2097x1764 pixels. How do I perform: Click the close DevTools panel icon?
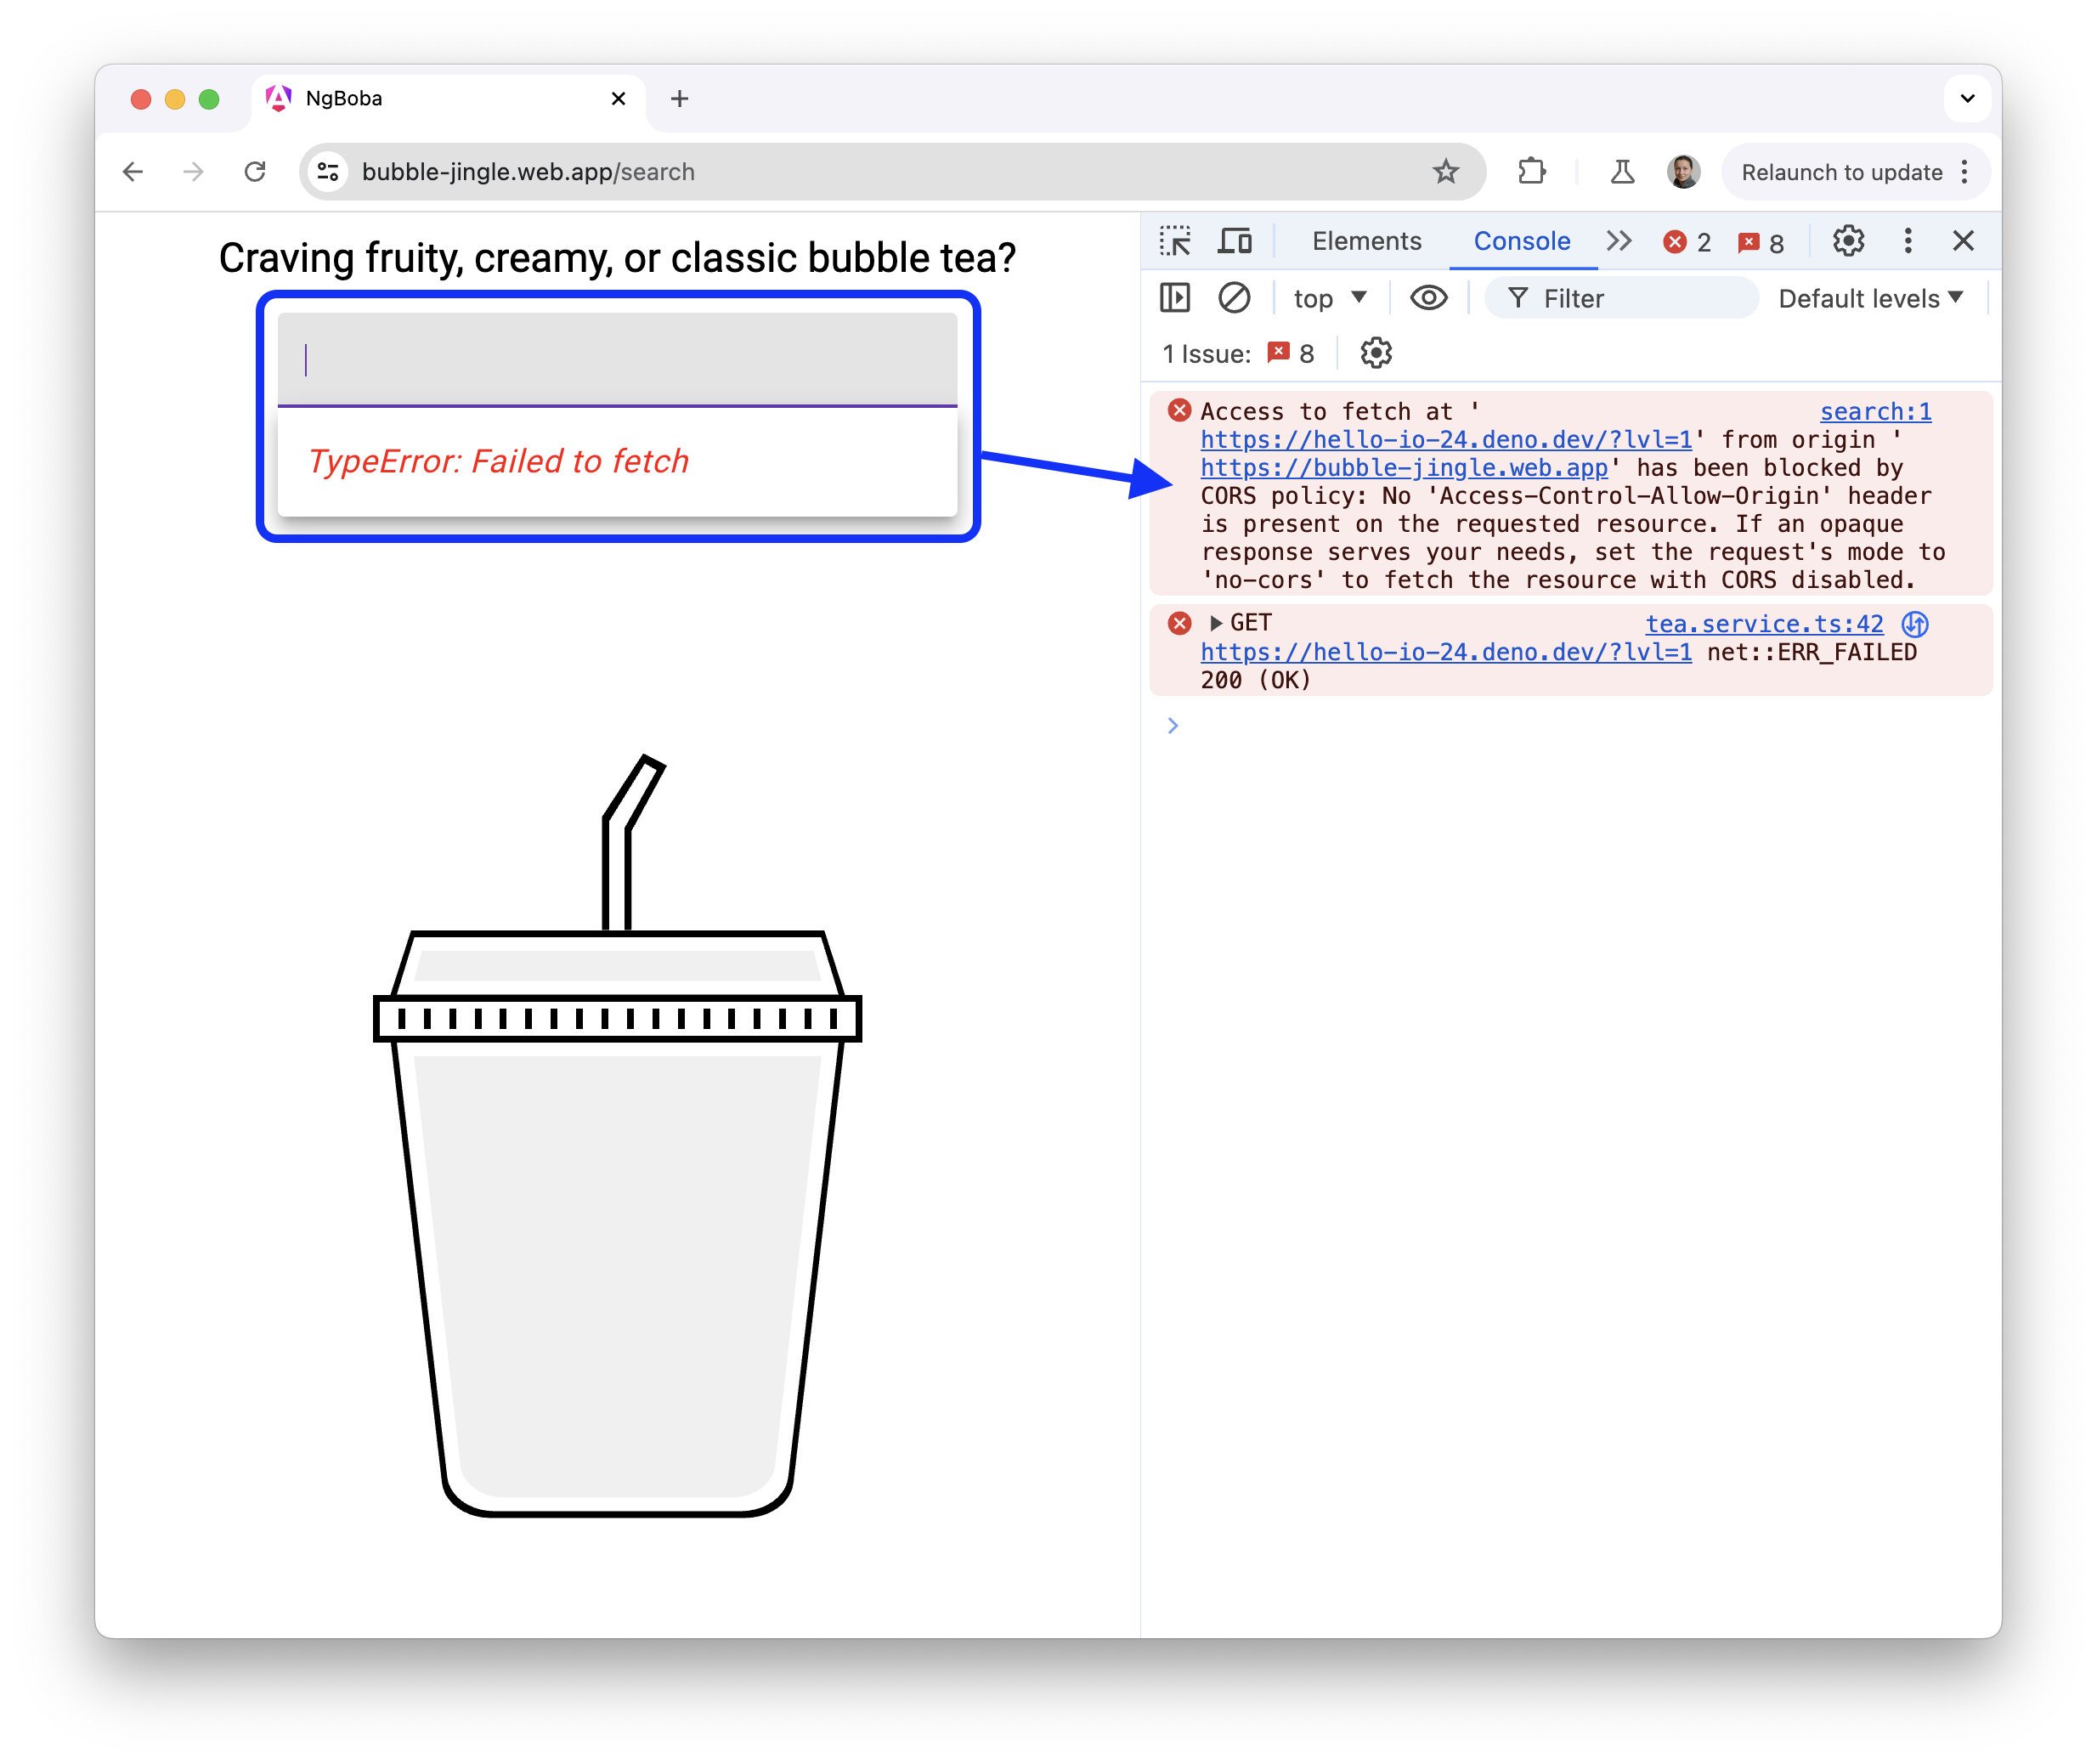click(x=1962, y=241)
